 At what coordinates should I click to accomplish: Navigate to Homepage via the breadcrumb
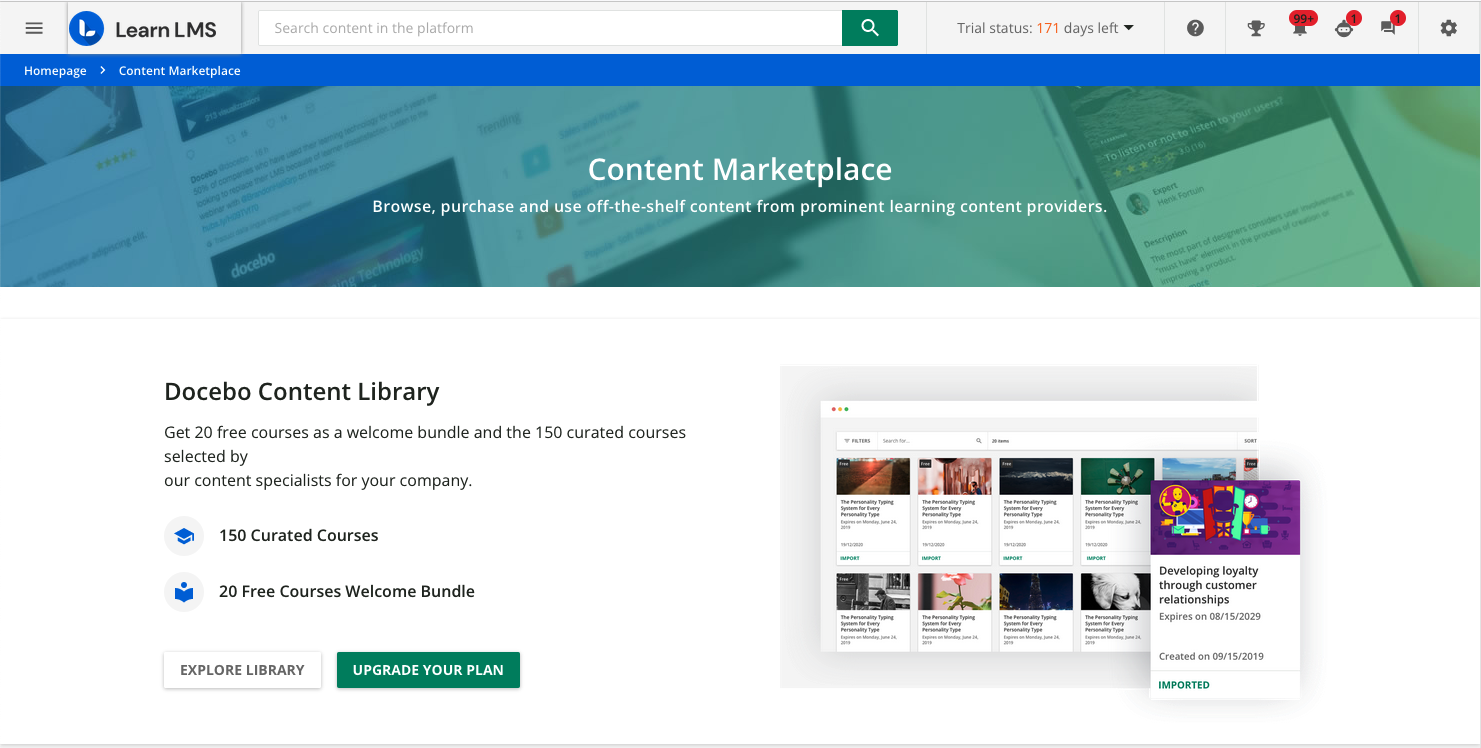coord(55,70)
